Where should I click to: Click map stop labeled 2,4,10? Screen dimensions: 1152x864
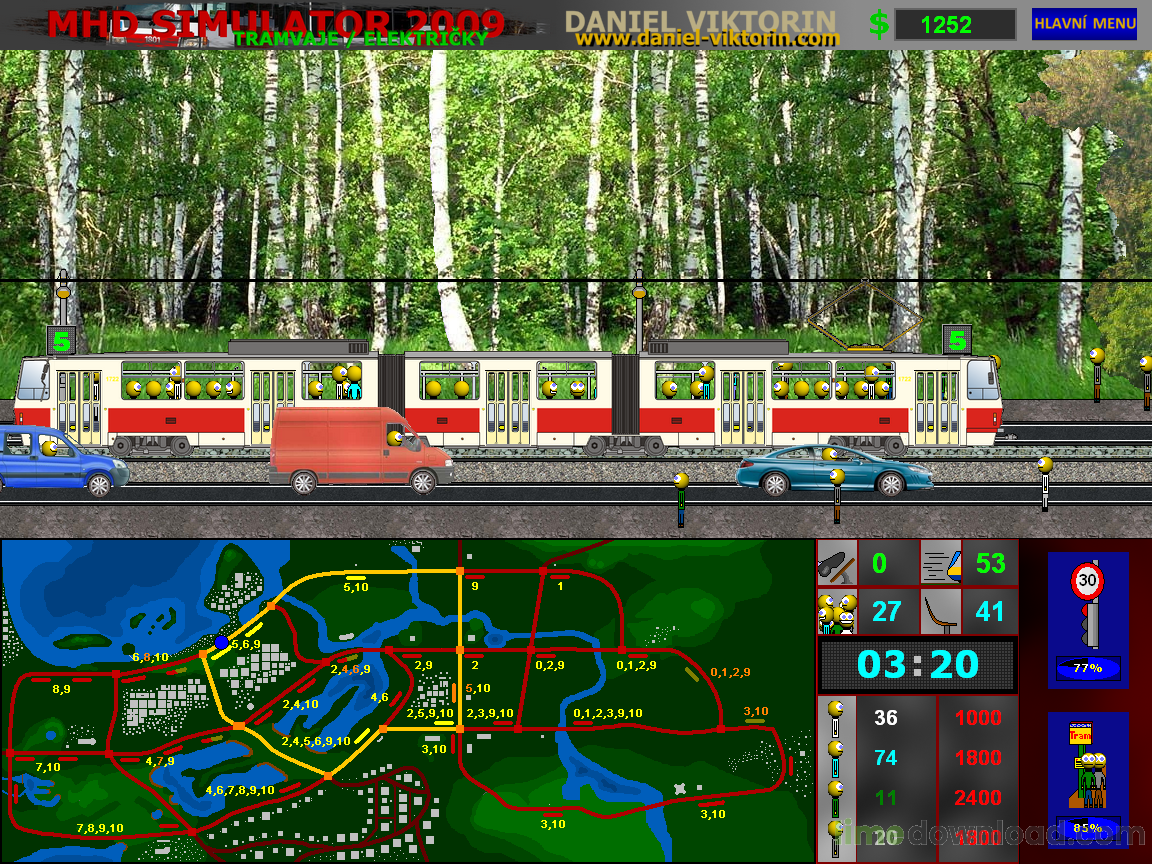pyautogui.click(x=300, y=704)
